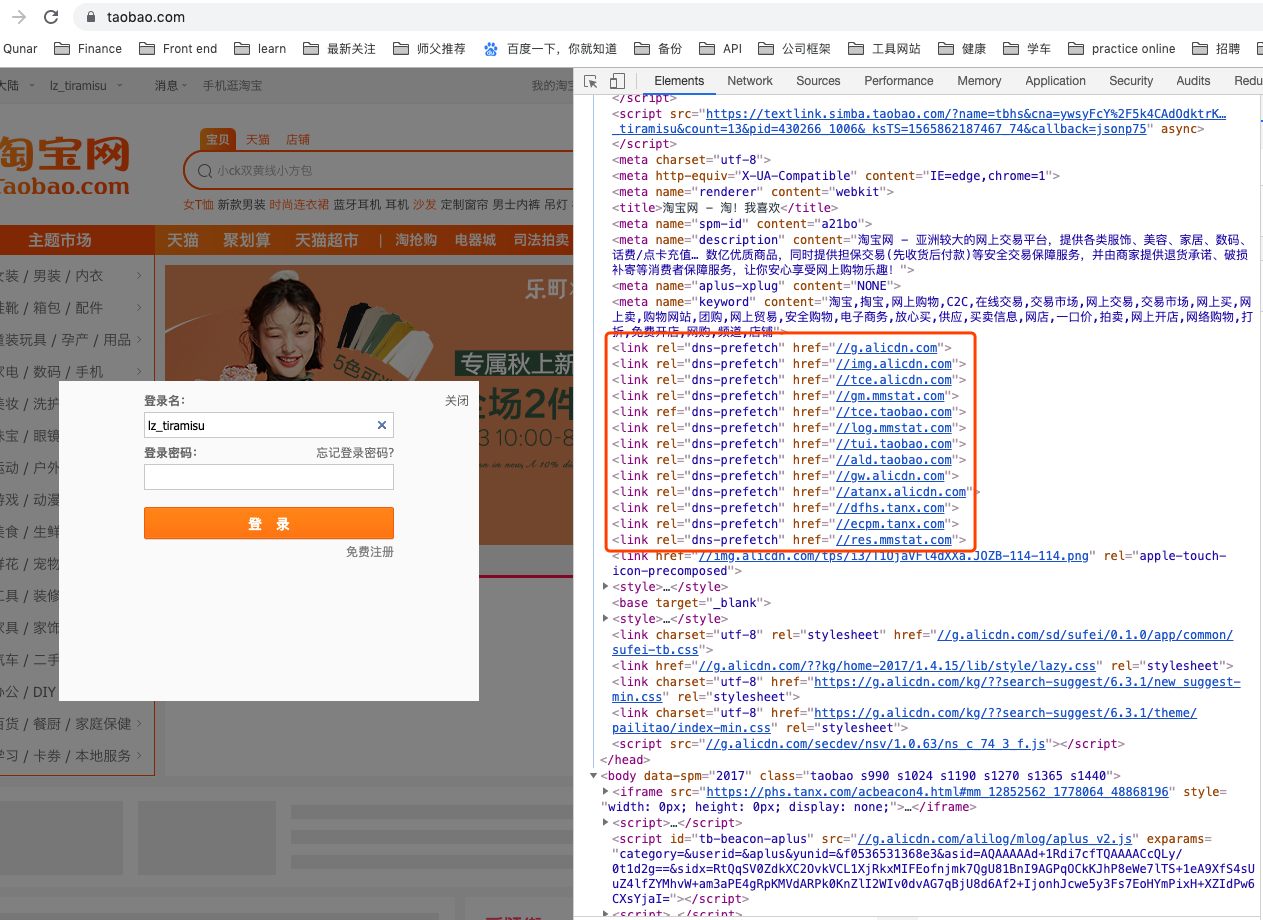Open the 工具网站 bookmark folder
This screenshot has width=1263, height=920.
pos(885,48)
